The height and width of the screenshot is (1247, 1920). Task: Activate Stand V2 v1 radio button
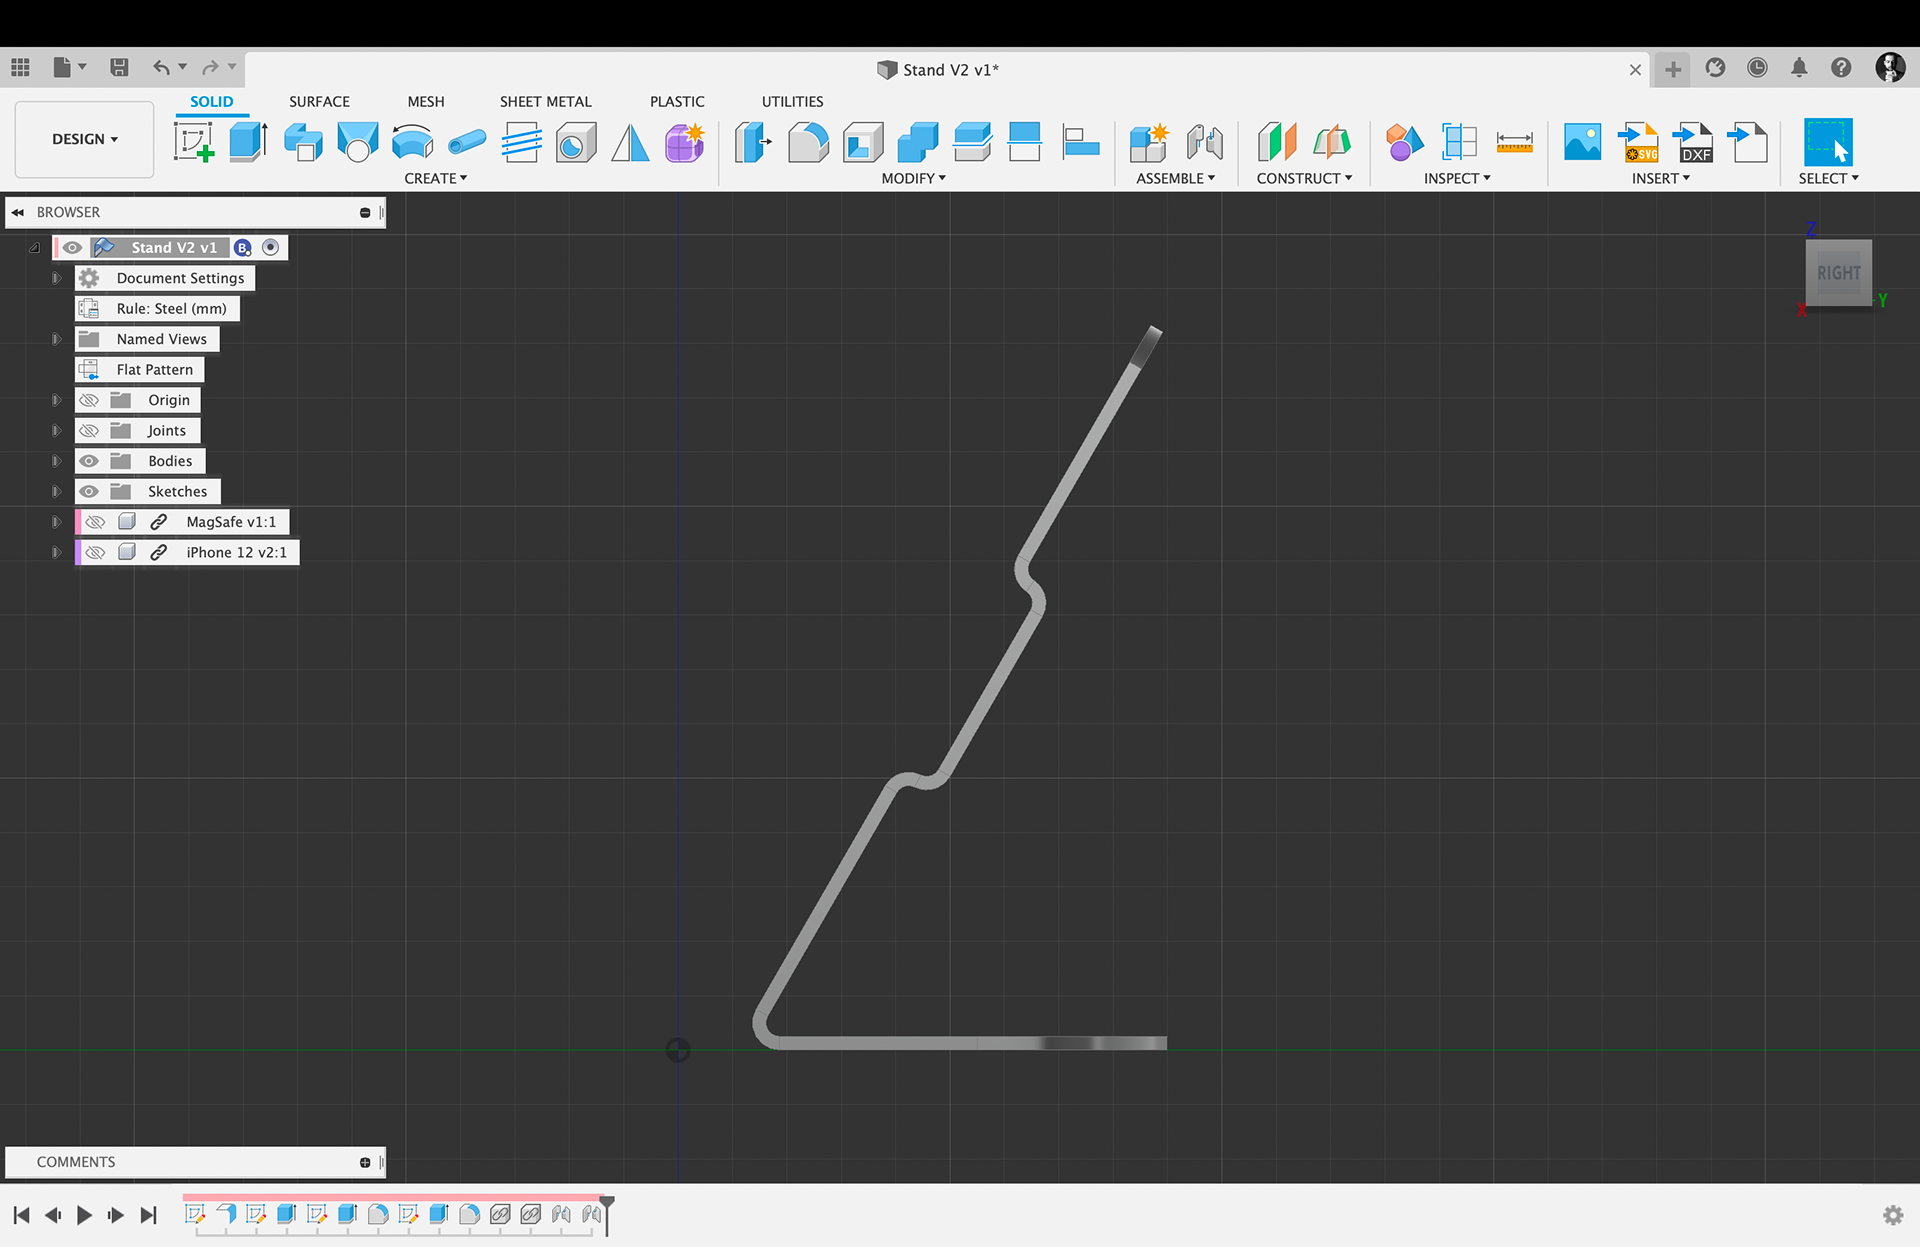(x=271, y=247)
